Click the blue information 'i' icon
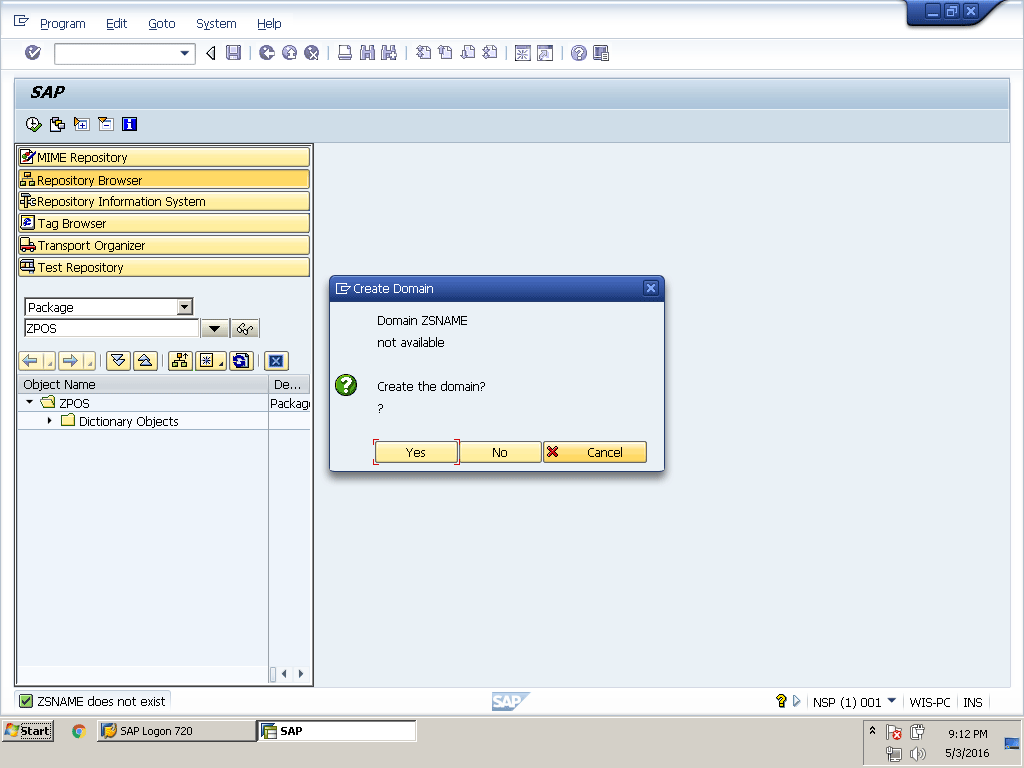The height and width of the screenshot is (768, 1024). coord(129,124)
